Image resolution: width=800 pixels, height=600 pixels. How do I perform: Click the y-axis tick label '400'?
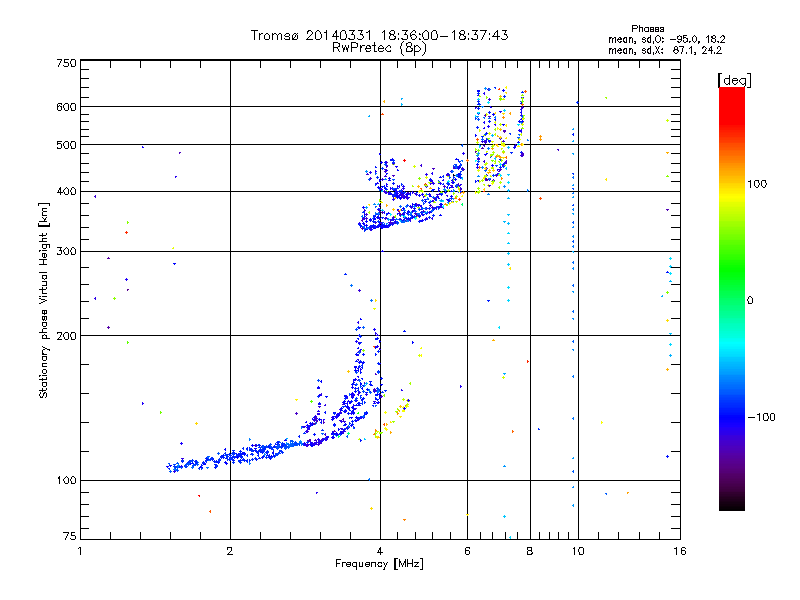click(66, 192)
